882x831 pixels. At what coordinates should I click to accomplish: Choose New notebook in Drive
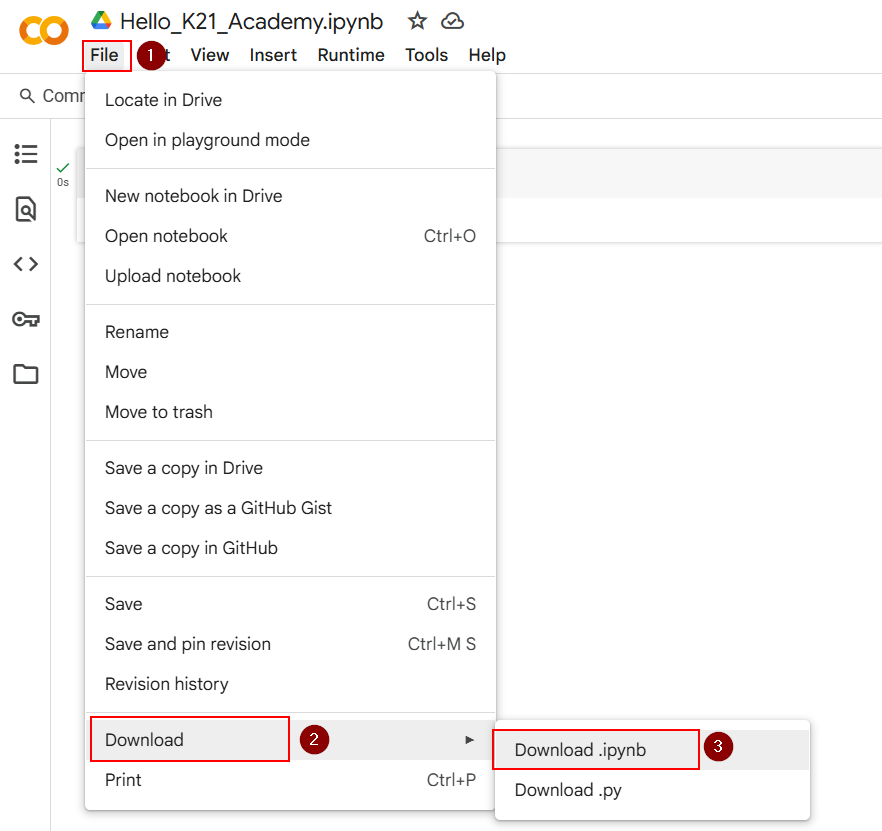(x=290, y=196)
